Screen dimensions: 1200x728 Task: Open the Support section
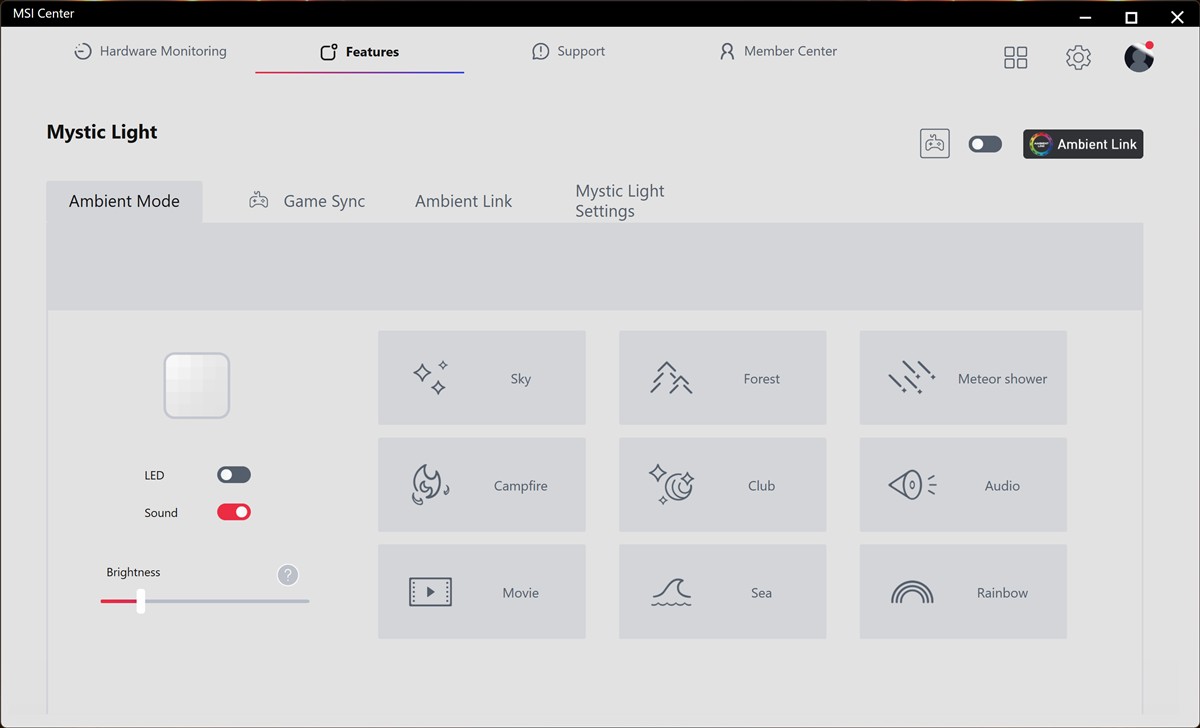[568, 52]
